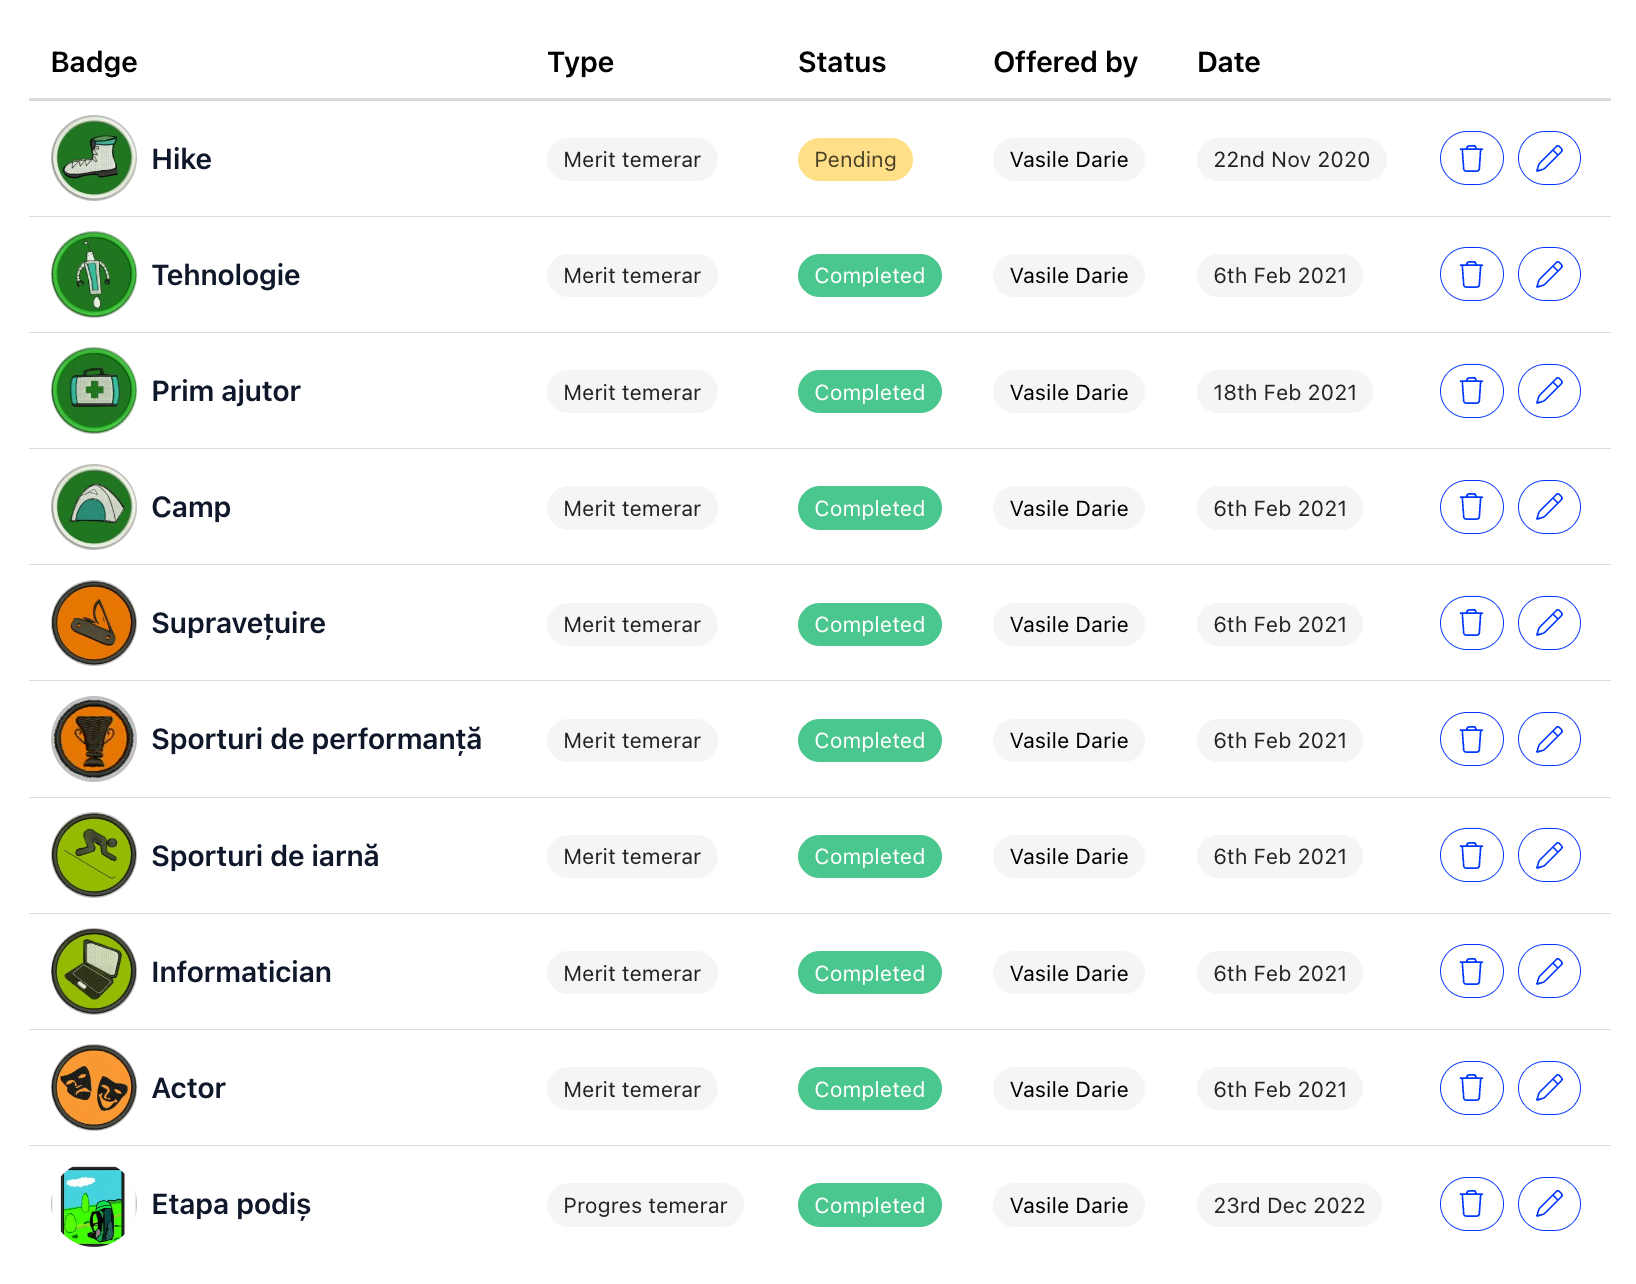Click the Pending status tag
Viewport: 1636px width, 1284px height.
tap(855, 160)
